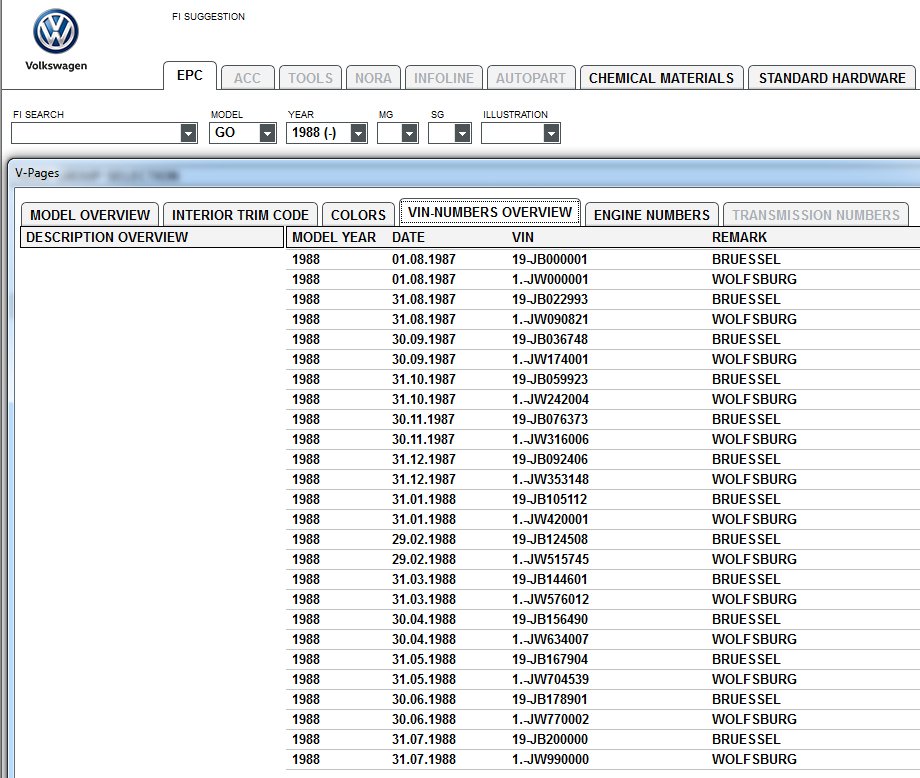Select the VIN-NUMBERS OVERVIEW tab
This screenshot has width=920, height=778.
point(490,212)
